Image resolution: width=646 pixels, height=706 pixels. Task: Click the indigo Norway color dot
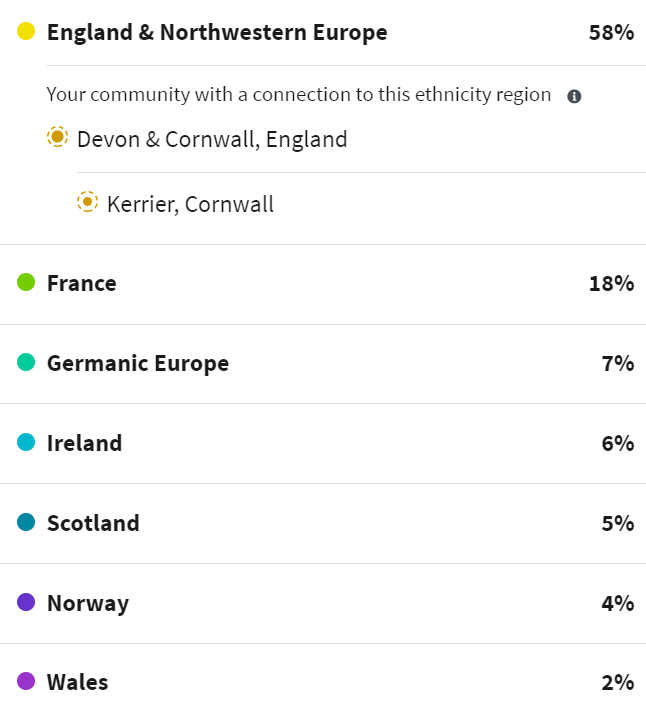coord(27,603)
